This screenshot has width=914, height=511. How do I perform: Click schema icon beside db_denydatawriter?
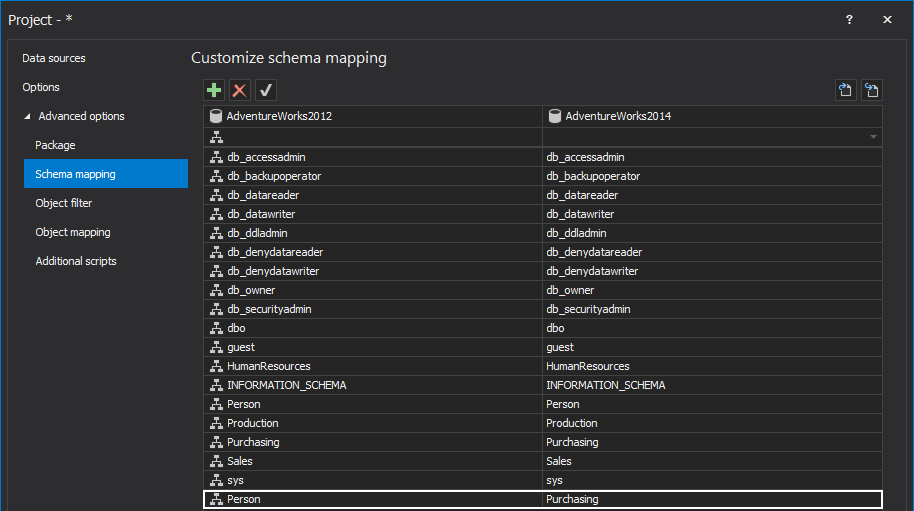click(216, 271)
